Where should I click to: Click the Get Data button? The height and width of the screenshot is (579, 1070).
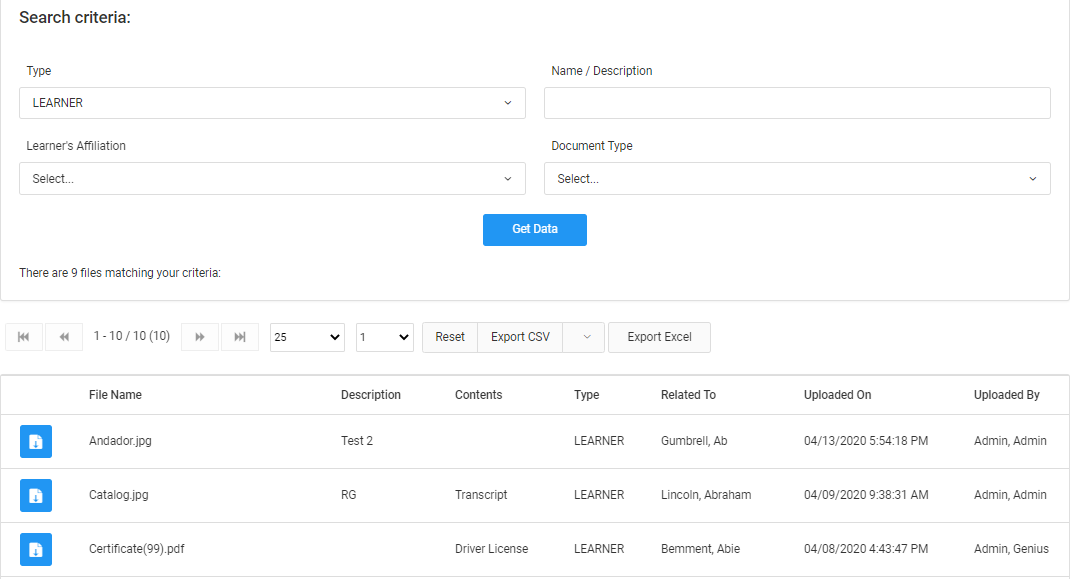pos(535,229)
